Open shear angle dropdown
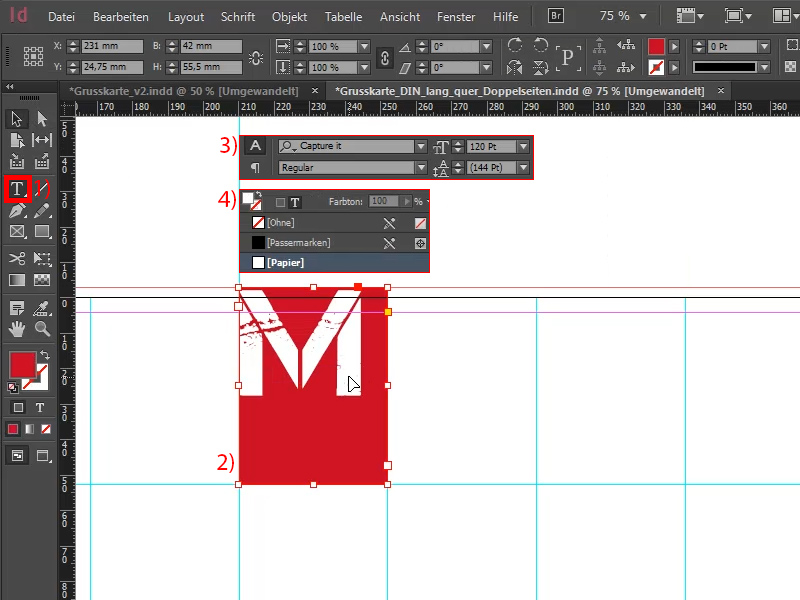The image size is (800, 600). (486, 67)
